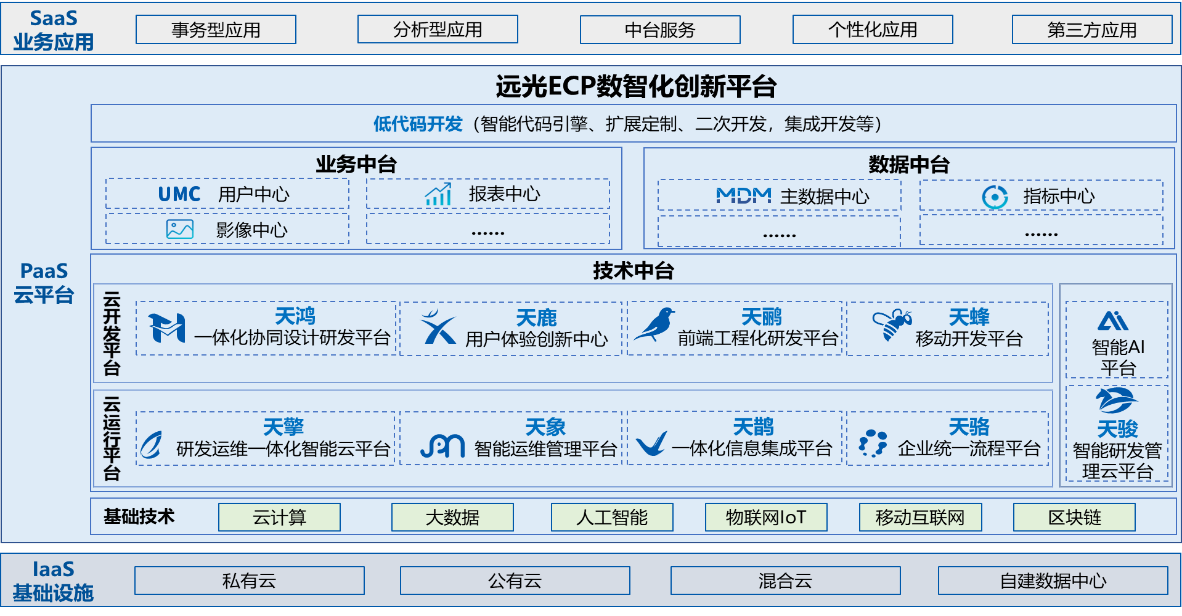Click the 主数据中心 label
The height and width of the screenshot is (616, 1182).
coord(825,196)
